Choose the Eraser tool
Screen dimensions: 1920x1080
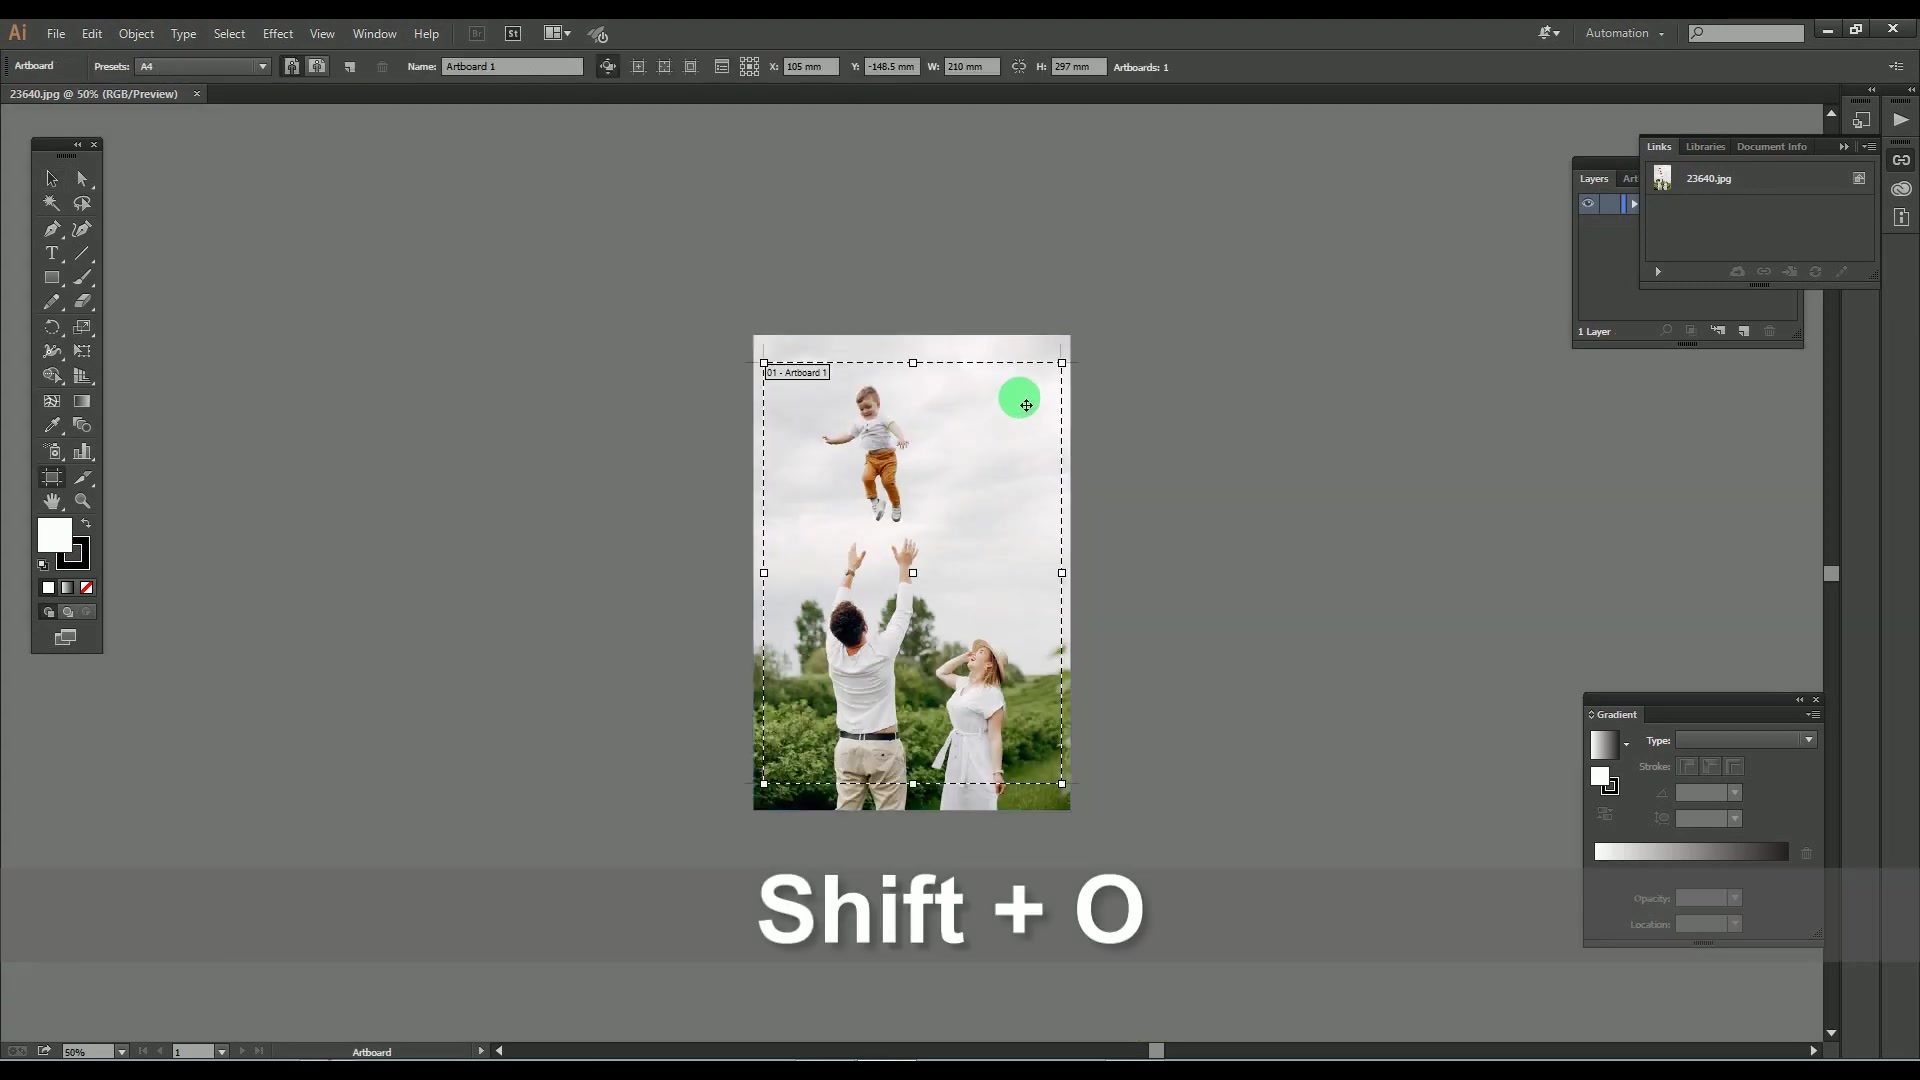[82, 302]
